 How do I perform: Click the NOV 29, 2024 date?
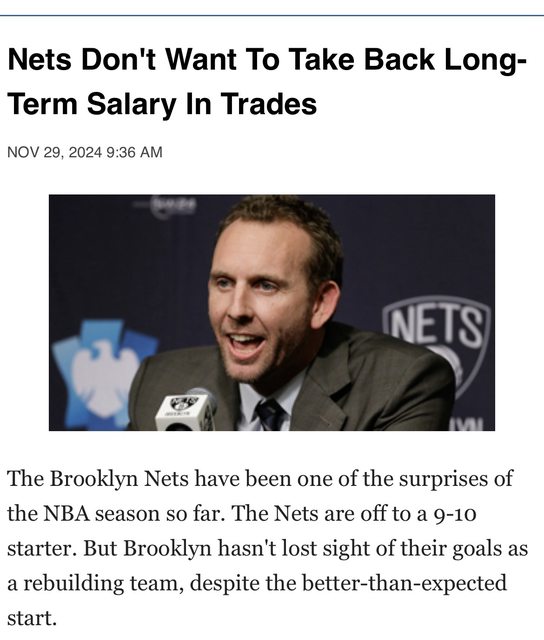pyautogui.click(x=54, y=152)
